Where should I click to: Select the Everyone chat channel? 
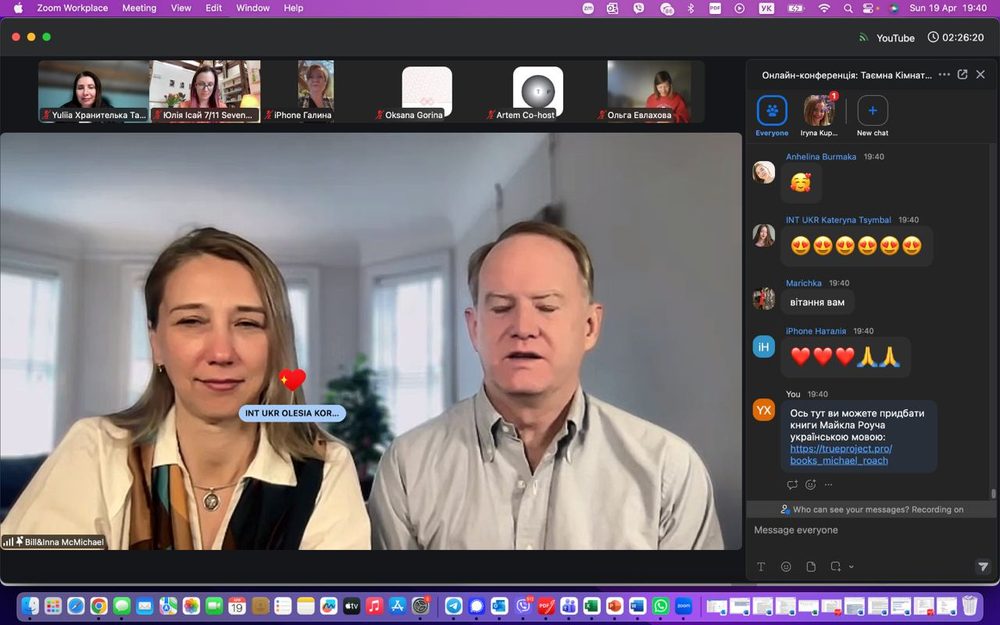(772, 116)
